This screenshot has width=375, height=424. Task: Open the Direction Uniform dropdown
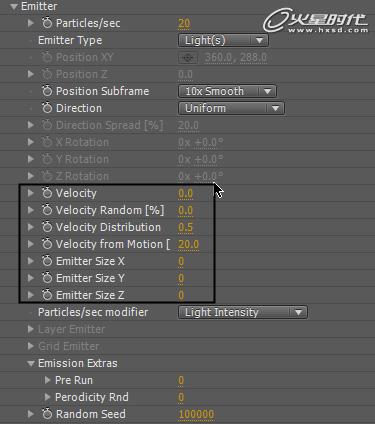coord(231,108)
